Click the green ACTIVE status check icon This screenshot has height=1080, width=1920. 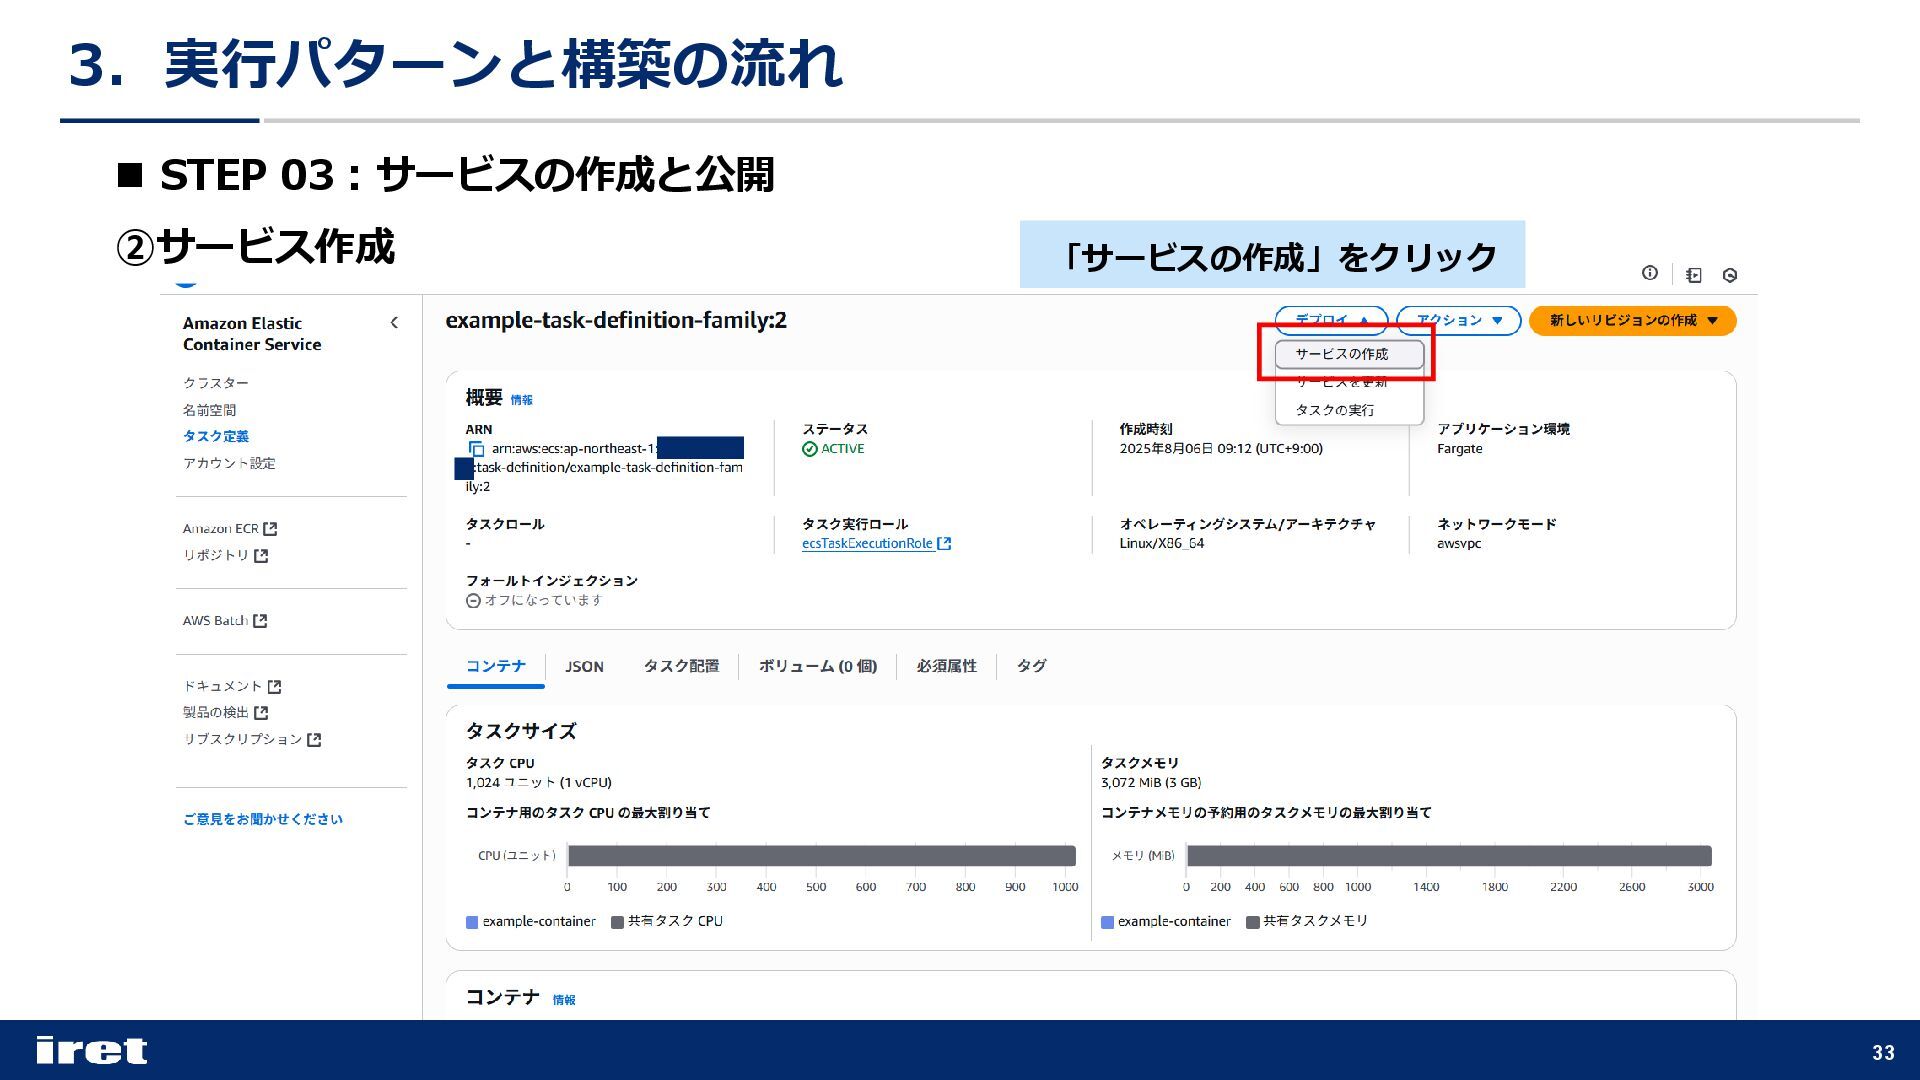click(x=810, y=449)
